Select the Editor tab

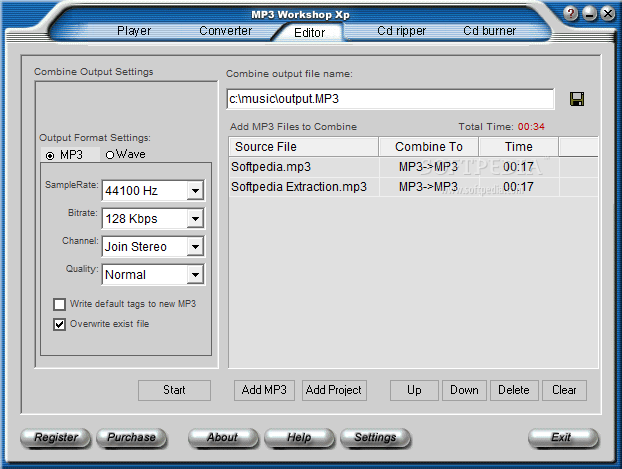[x=309, y=33]
